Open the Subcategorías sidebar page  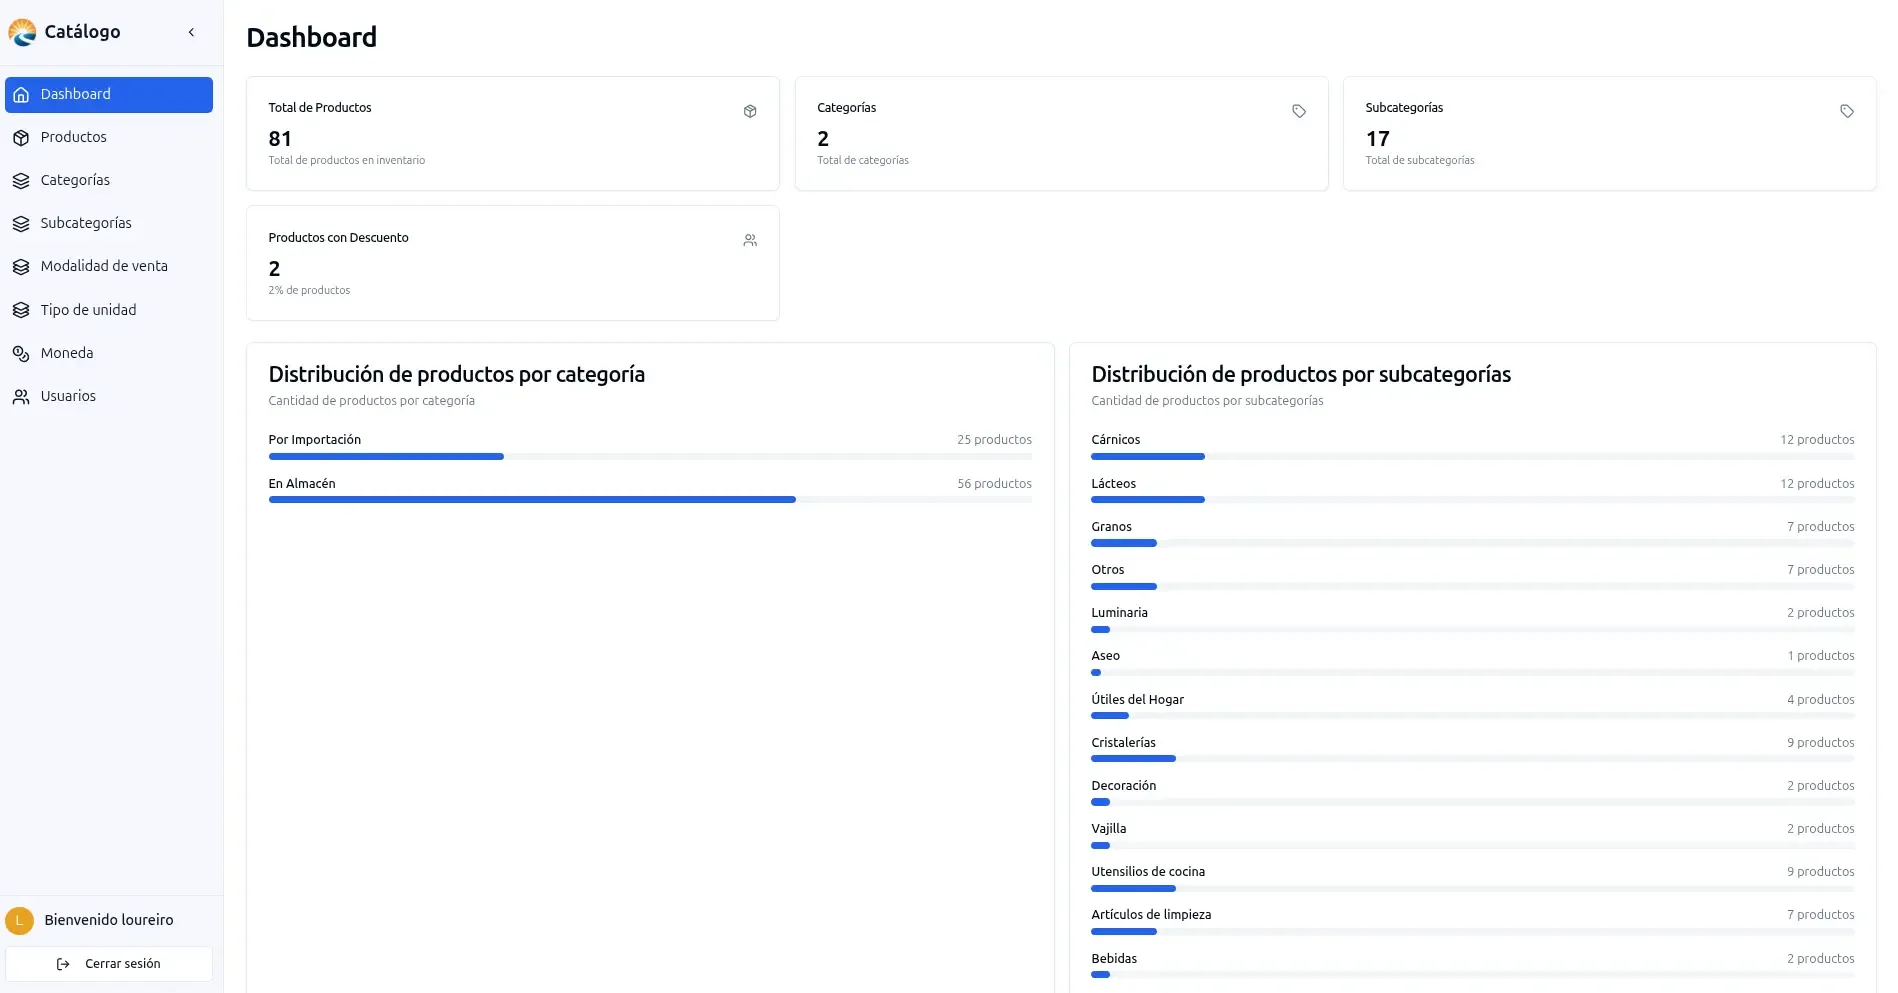tap(86, 223)
